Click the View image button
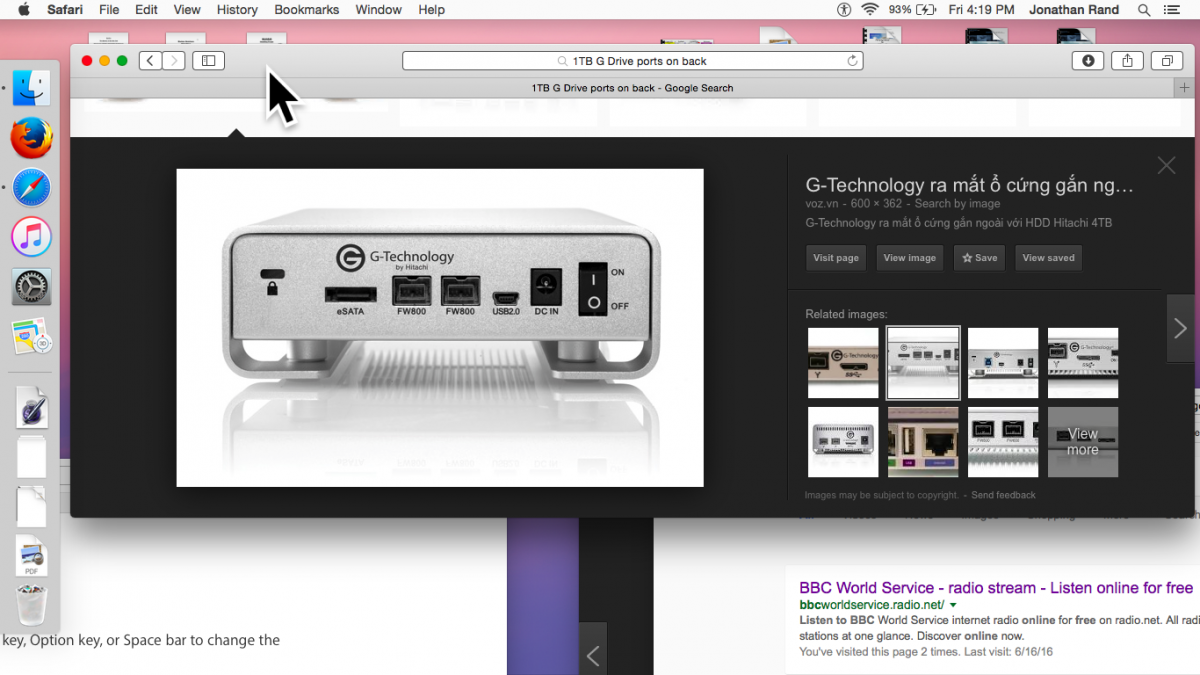This screenshot has width=1200, height=675. [x=910, y=258]
